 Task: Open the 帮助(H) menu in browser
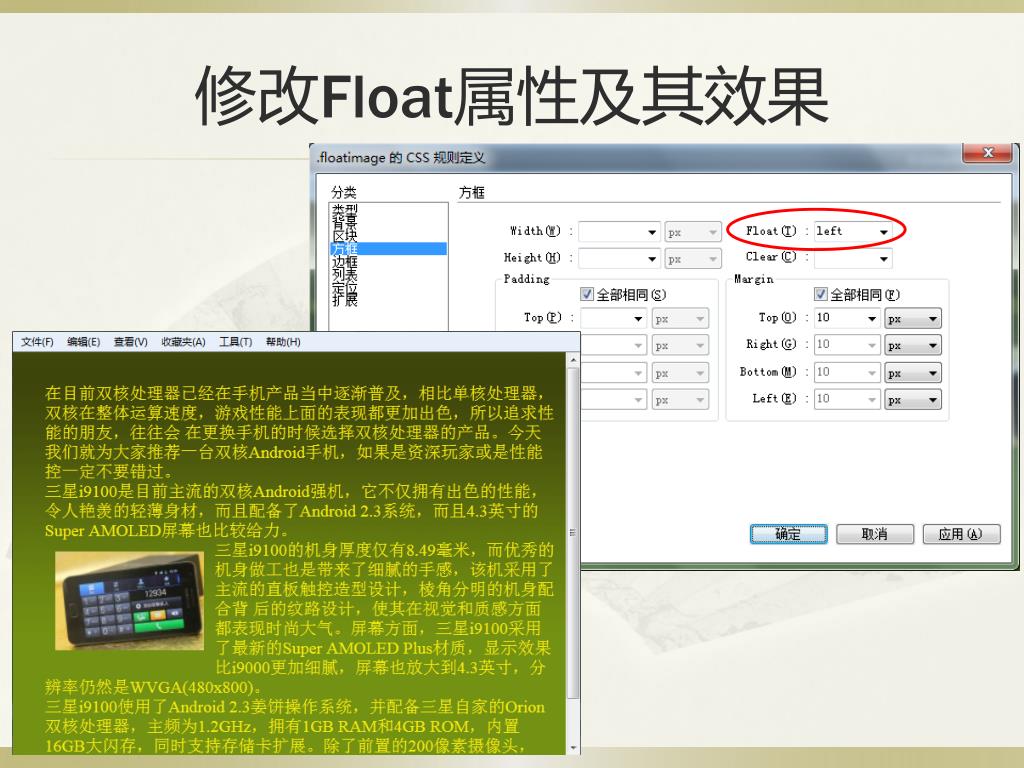[x=283, y=342]
